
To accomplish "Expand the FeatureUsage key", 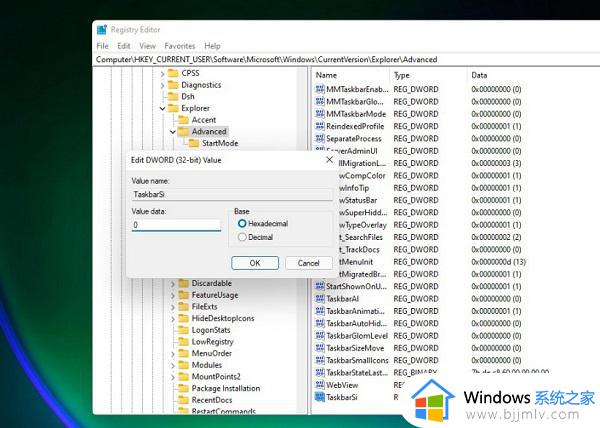I will point(173,295).
